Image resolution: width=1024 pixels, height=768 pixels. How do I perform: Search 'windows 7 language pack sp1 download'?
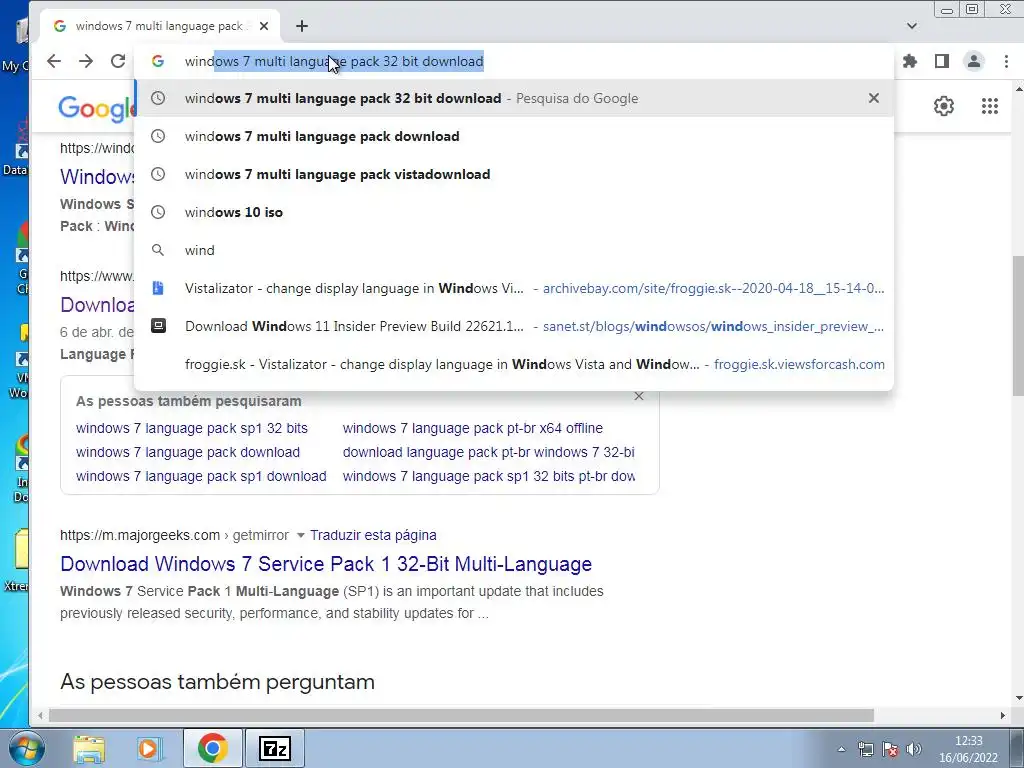click(x=201, y=477)
